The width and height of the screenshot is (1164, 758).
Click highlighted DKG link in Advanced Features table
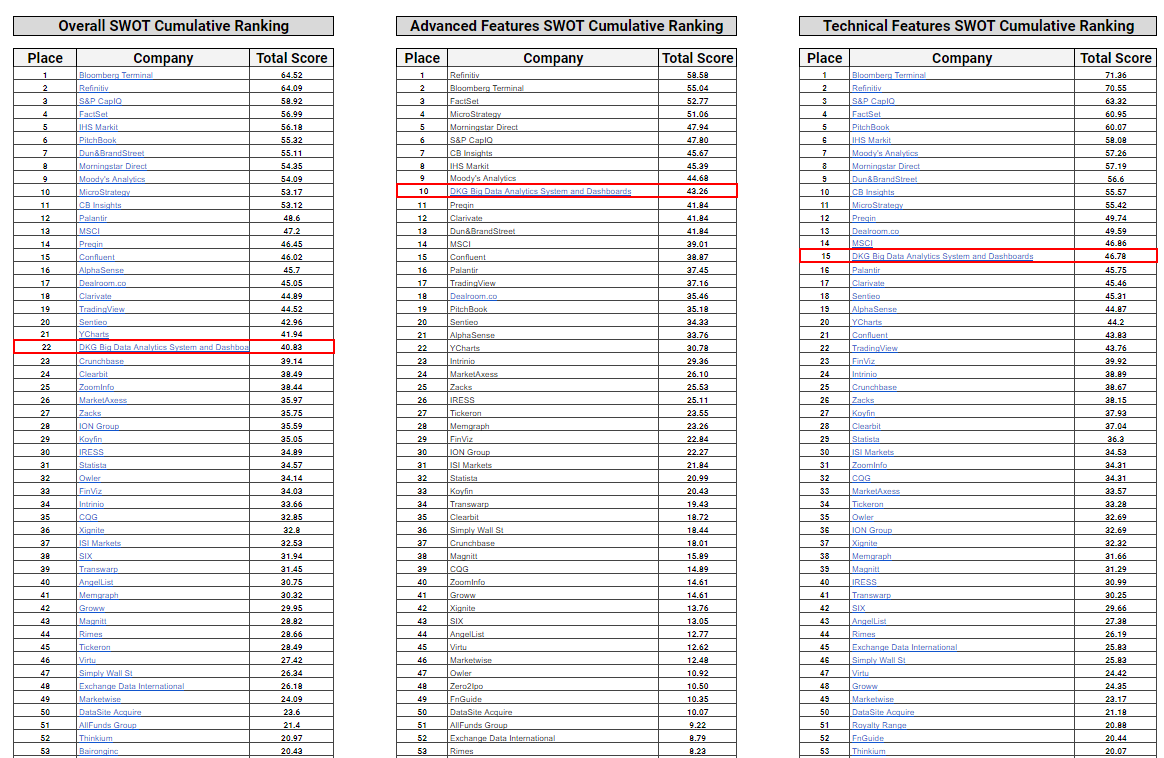click(x=540, y=192)
